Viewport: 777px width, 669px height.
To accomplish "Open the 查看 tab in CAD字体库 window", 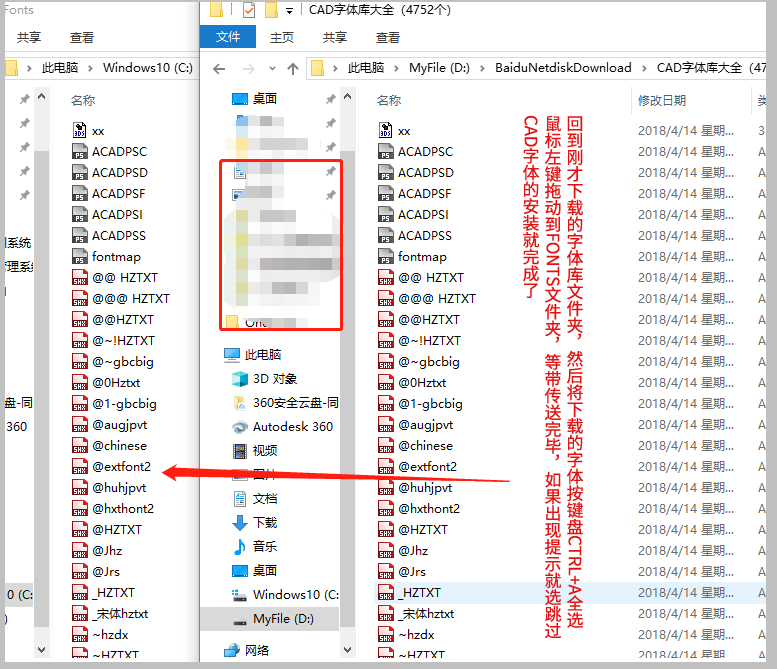I will tap(388, 38).
